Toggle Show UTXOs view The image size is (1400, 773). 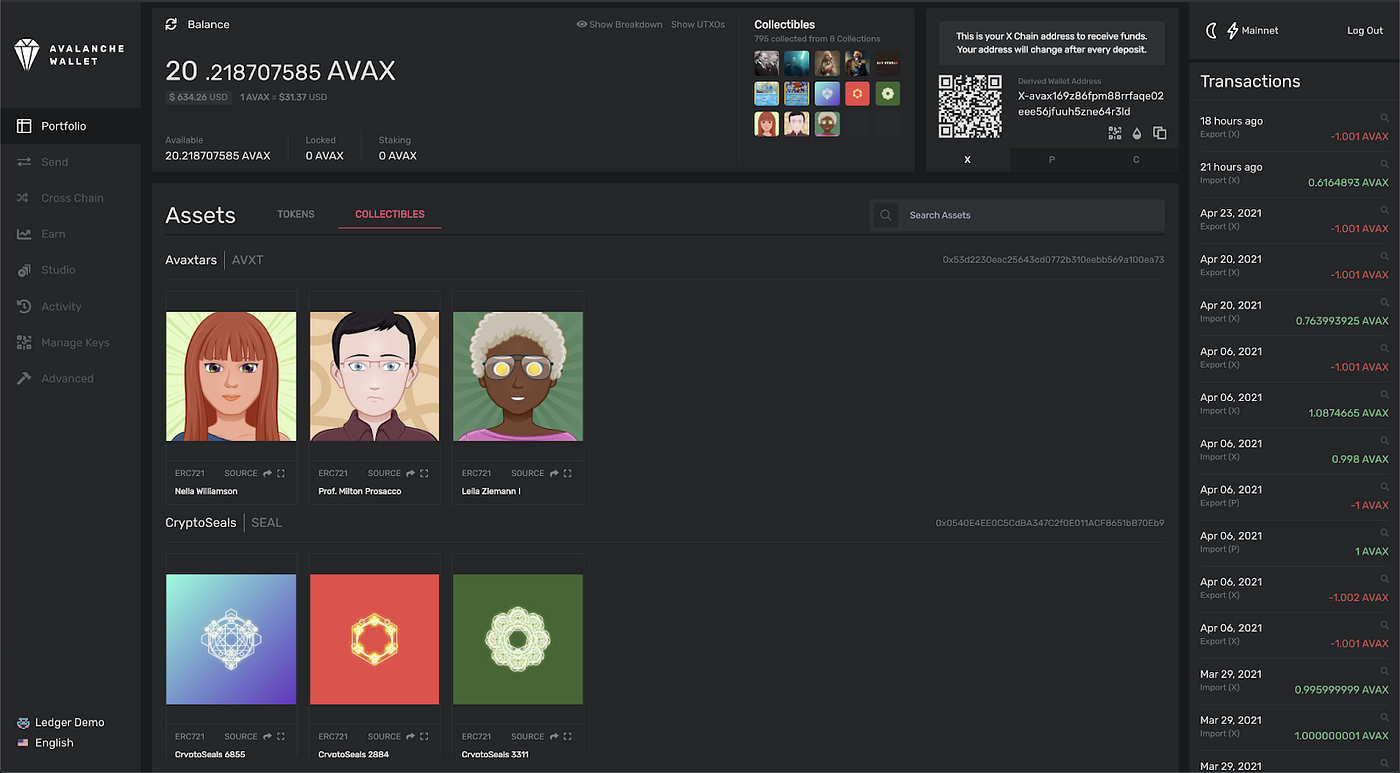tap(698, 24)
